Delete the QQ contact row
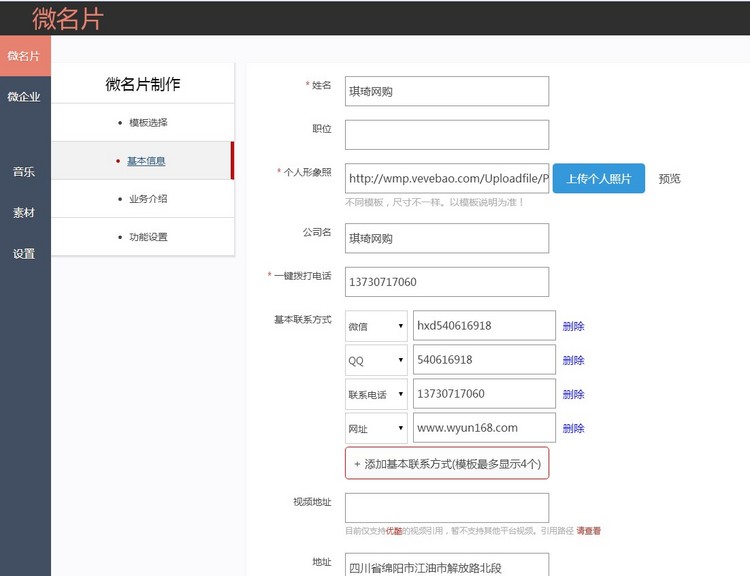Image resolution: width=750 pixels, height=576 pixels. click(573, 360)
